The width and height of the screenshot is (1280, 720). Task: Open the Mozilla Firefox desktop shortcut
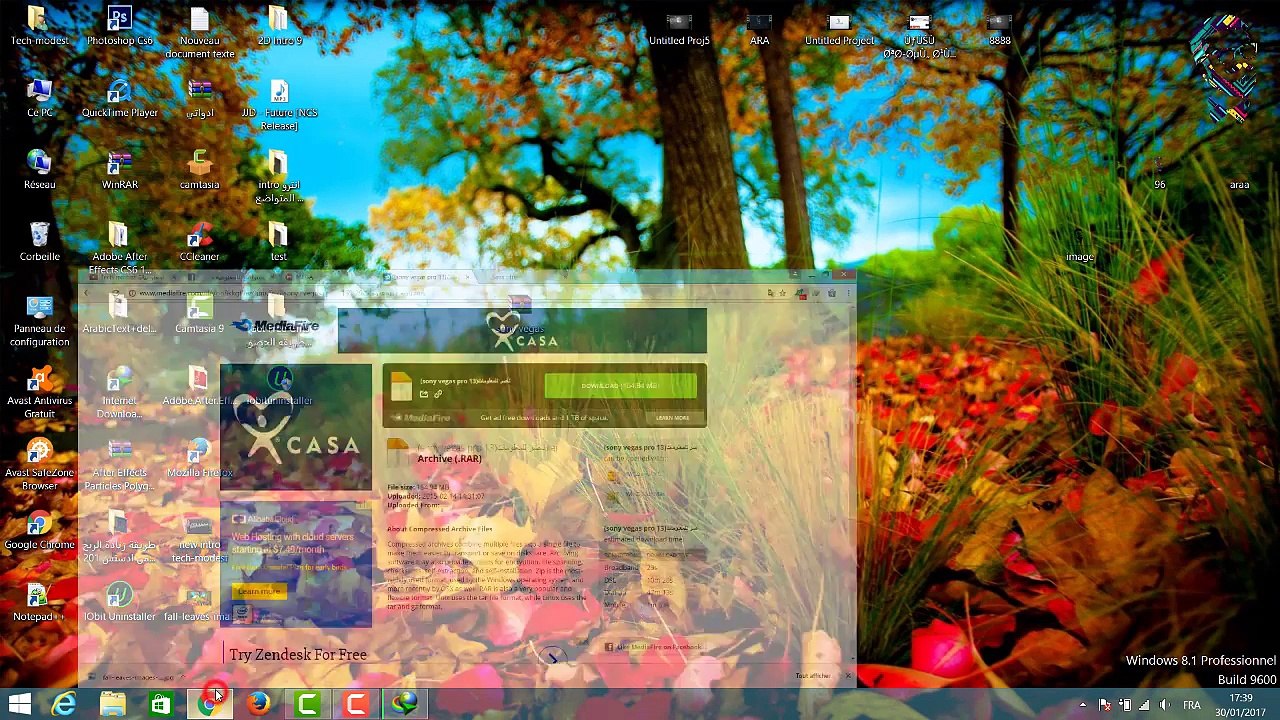pyautogui.click(x=199, y=459)
